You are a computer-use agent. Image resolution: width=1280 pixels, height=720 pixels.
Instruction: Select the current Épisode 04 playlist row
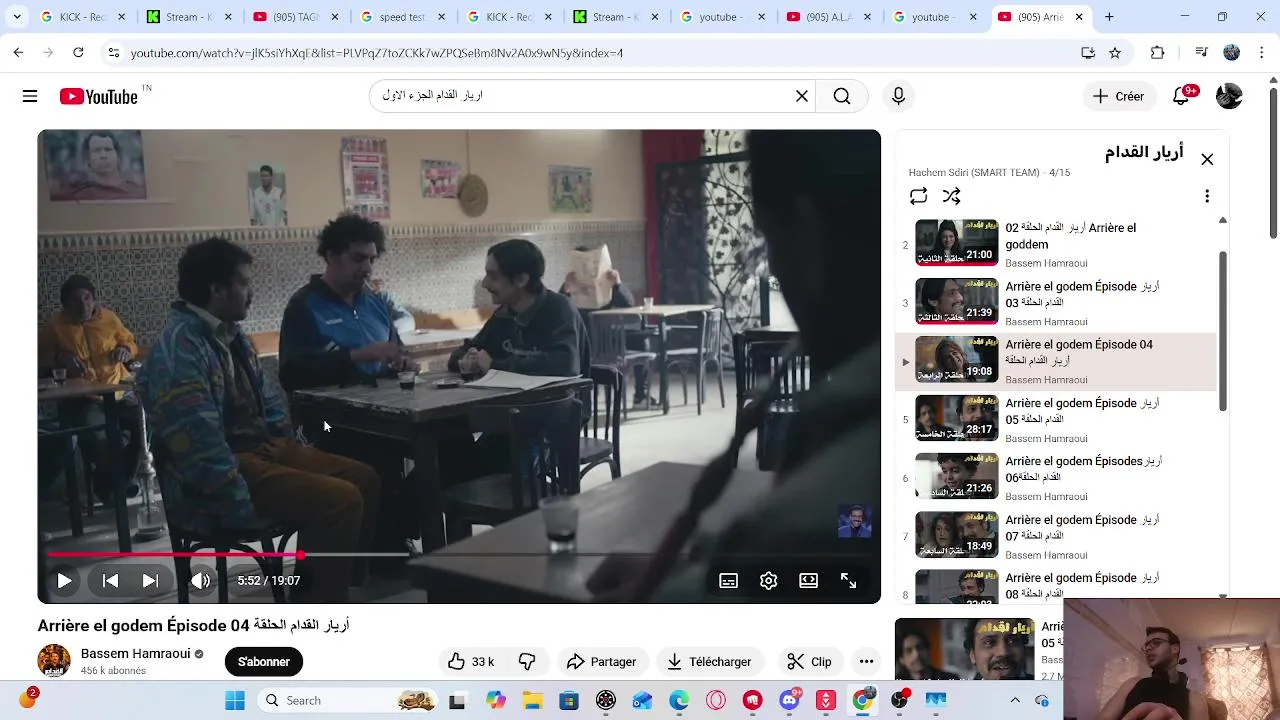pos(1056,361)
